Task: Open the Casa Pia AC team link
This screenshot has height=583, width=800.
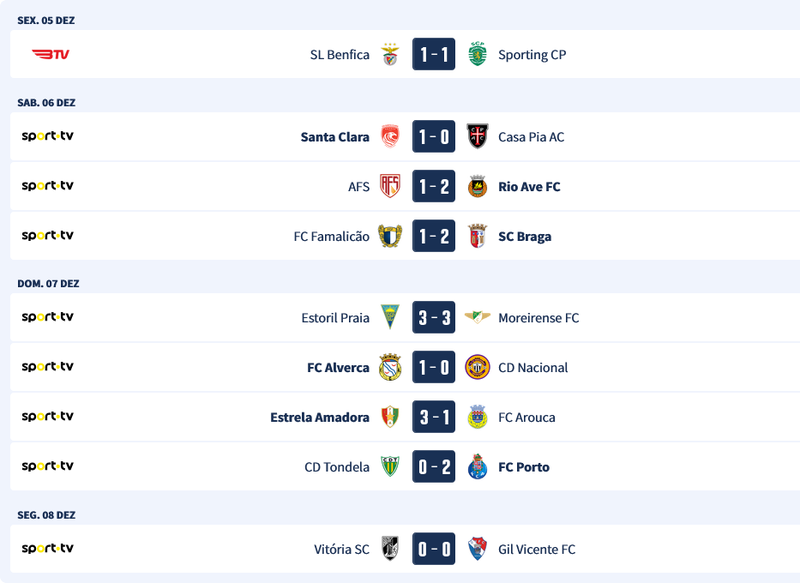Action: tap(531, 137)
